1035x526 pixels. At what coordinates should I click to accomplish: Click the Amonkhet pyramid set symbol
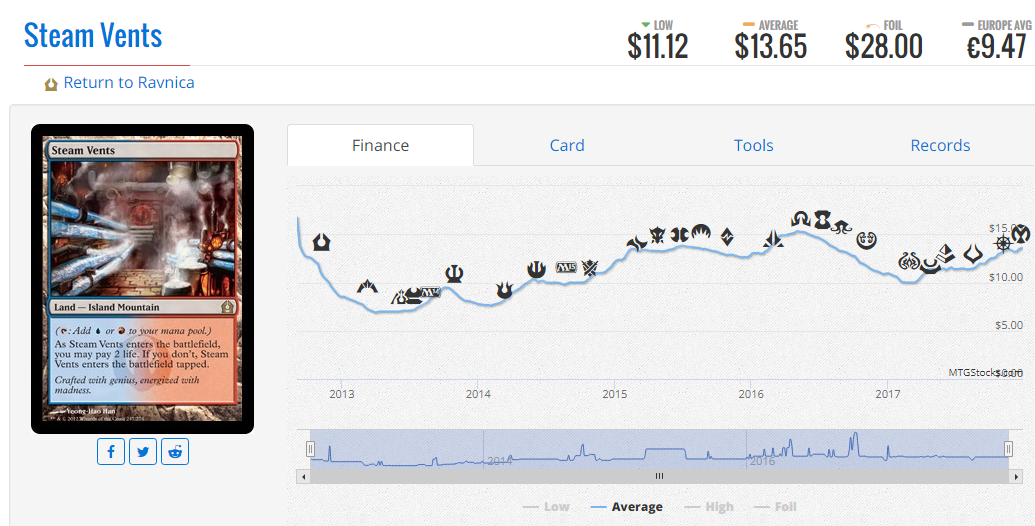pyautogui.click(x=946, y=253)
